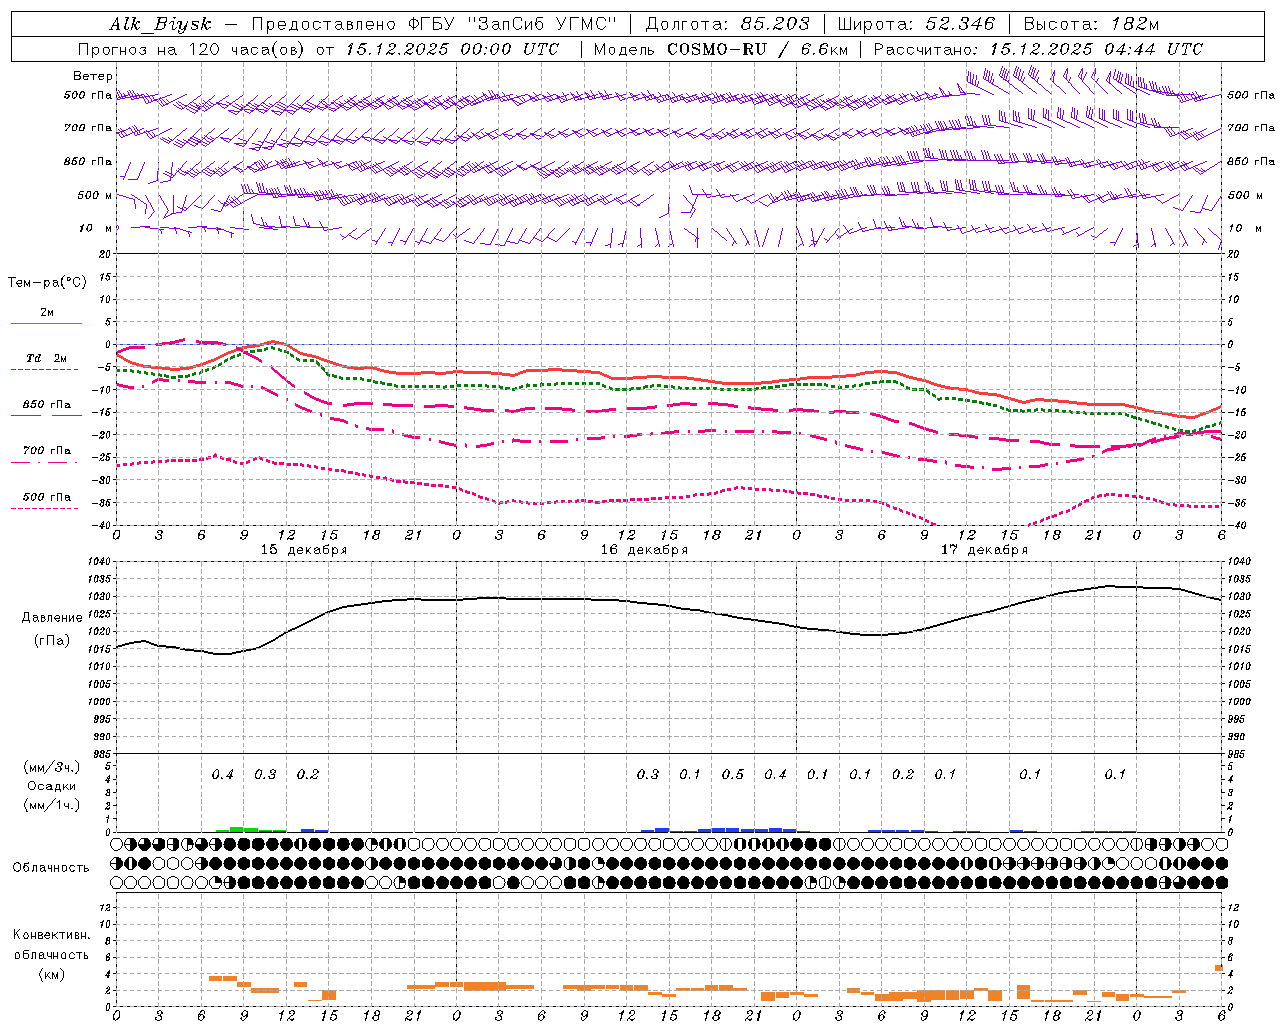
Task: Click the 'Тем-ра(°C)' temperature label
Action: [47, 283]
